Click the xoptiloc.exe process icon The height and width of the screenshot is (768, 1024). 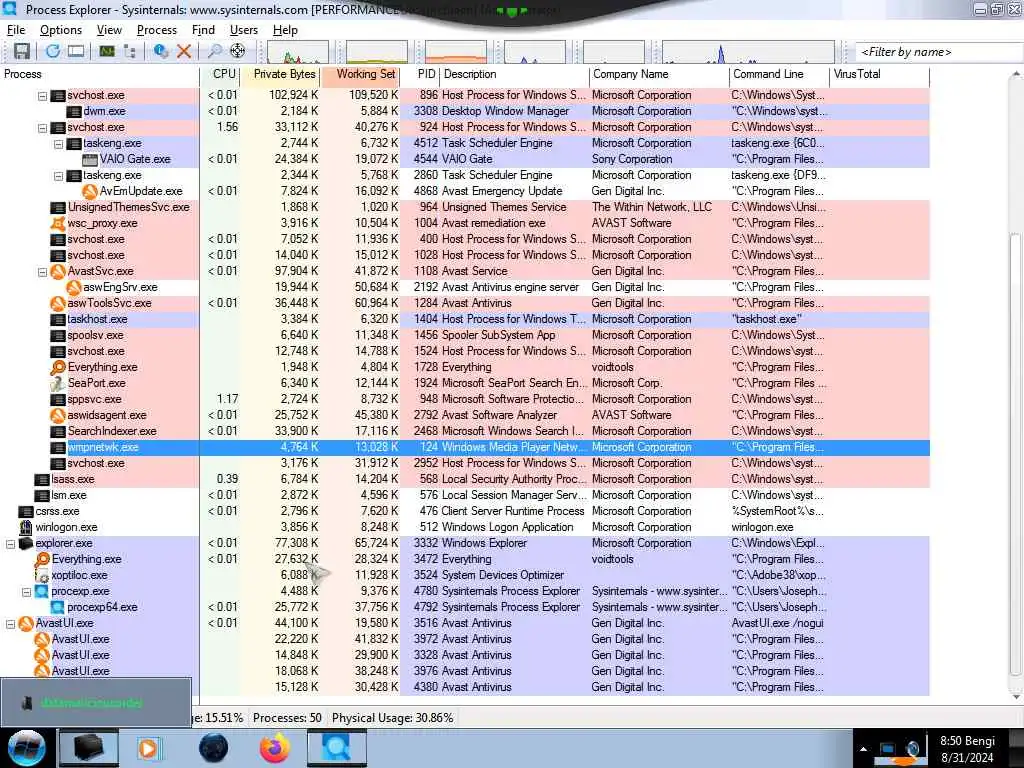pos(42,575)
